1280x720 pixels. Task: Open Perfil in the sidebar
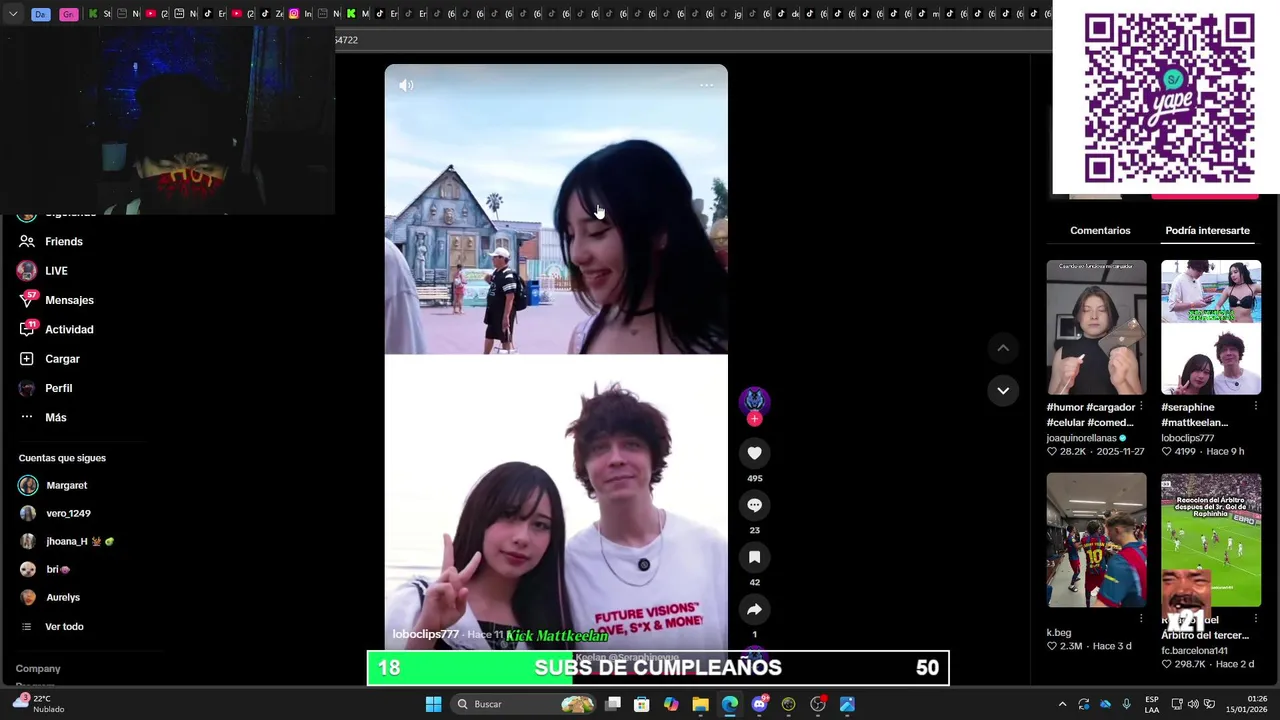(58, 388)
